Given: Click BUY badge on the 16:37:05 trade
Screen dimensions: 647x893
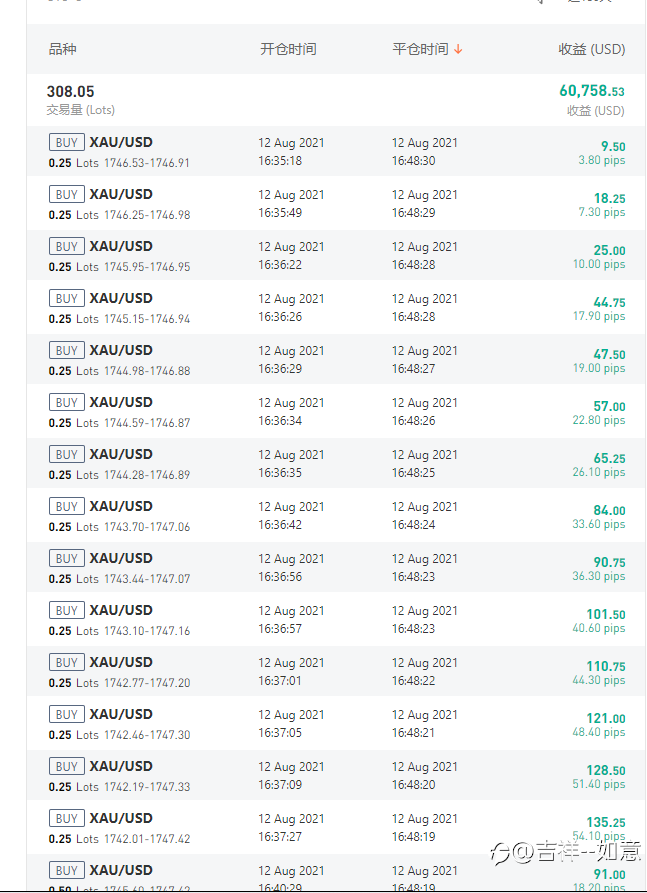Looking at the screenshot, I should click(67, 715).
